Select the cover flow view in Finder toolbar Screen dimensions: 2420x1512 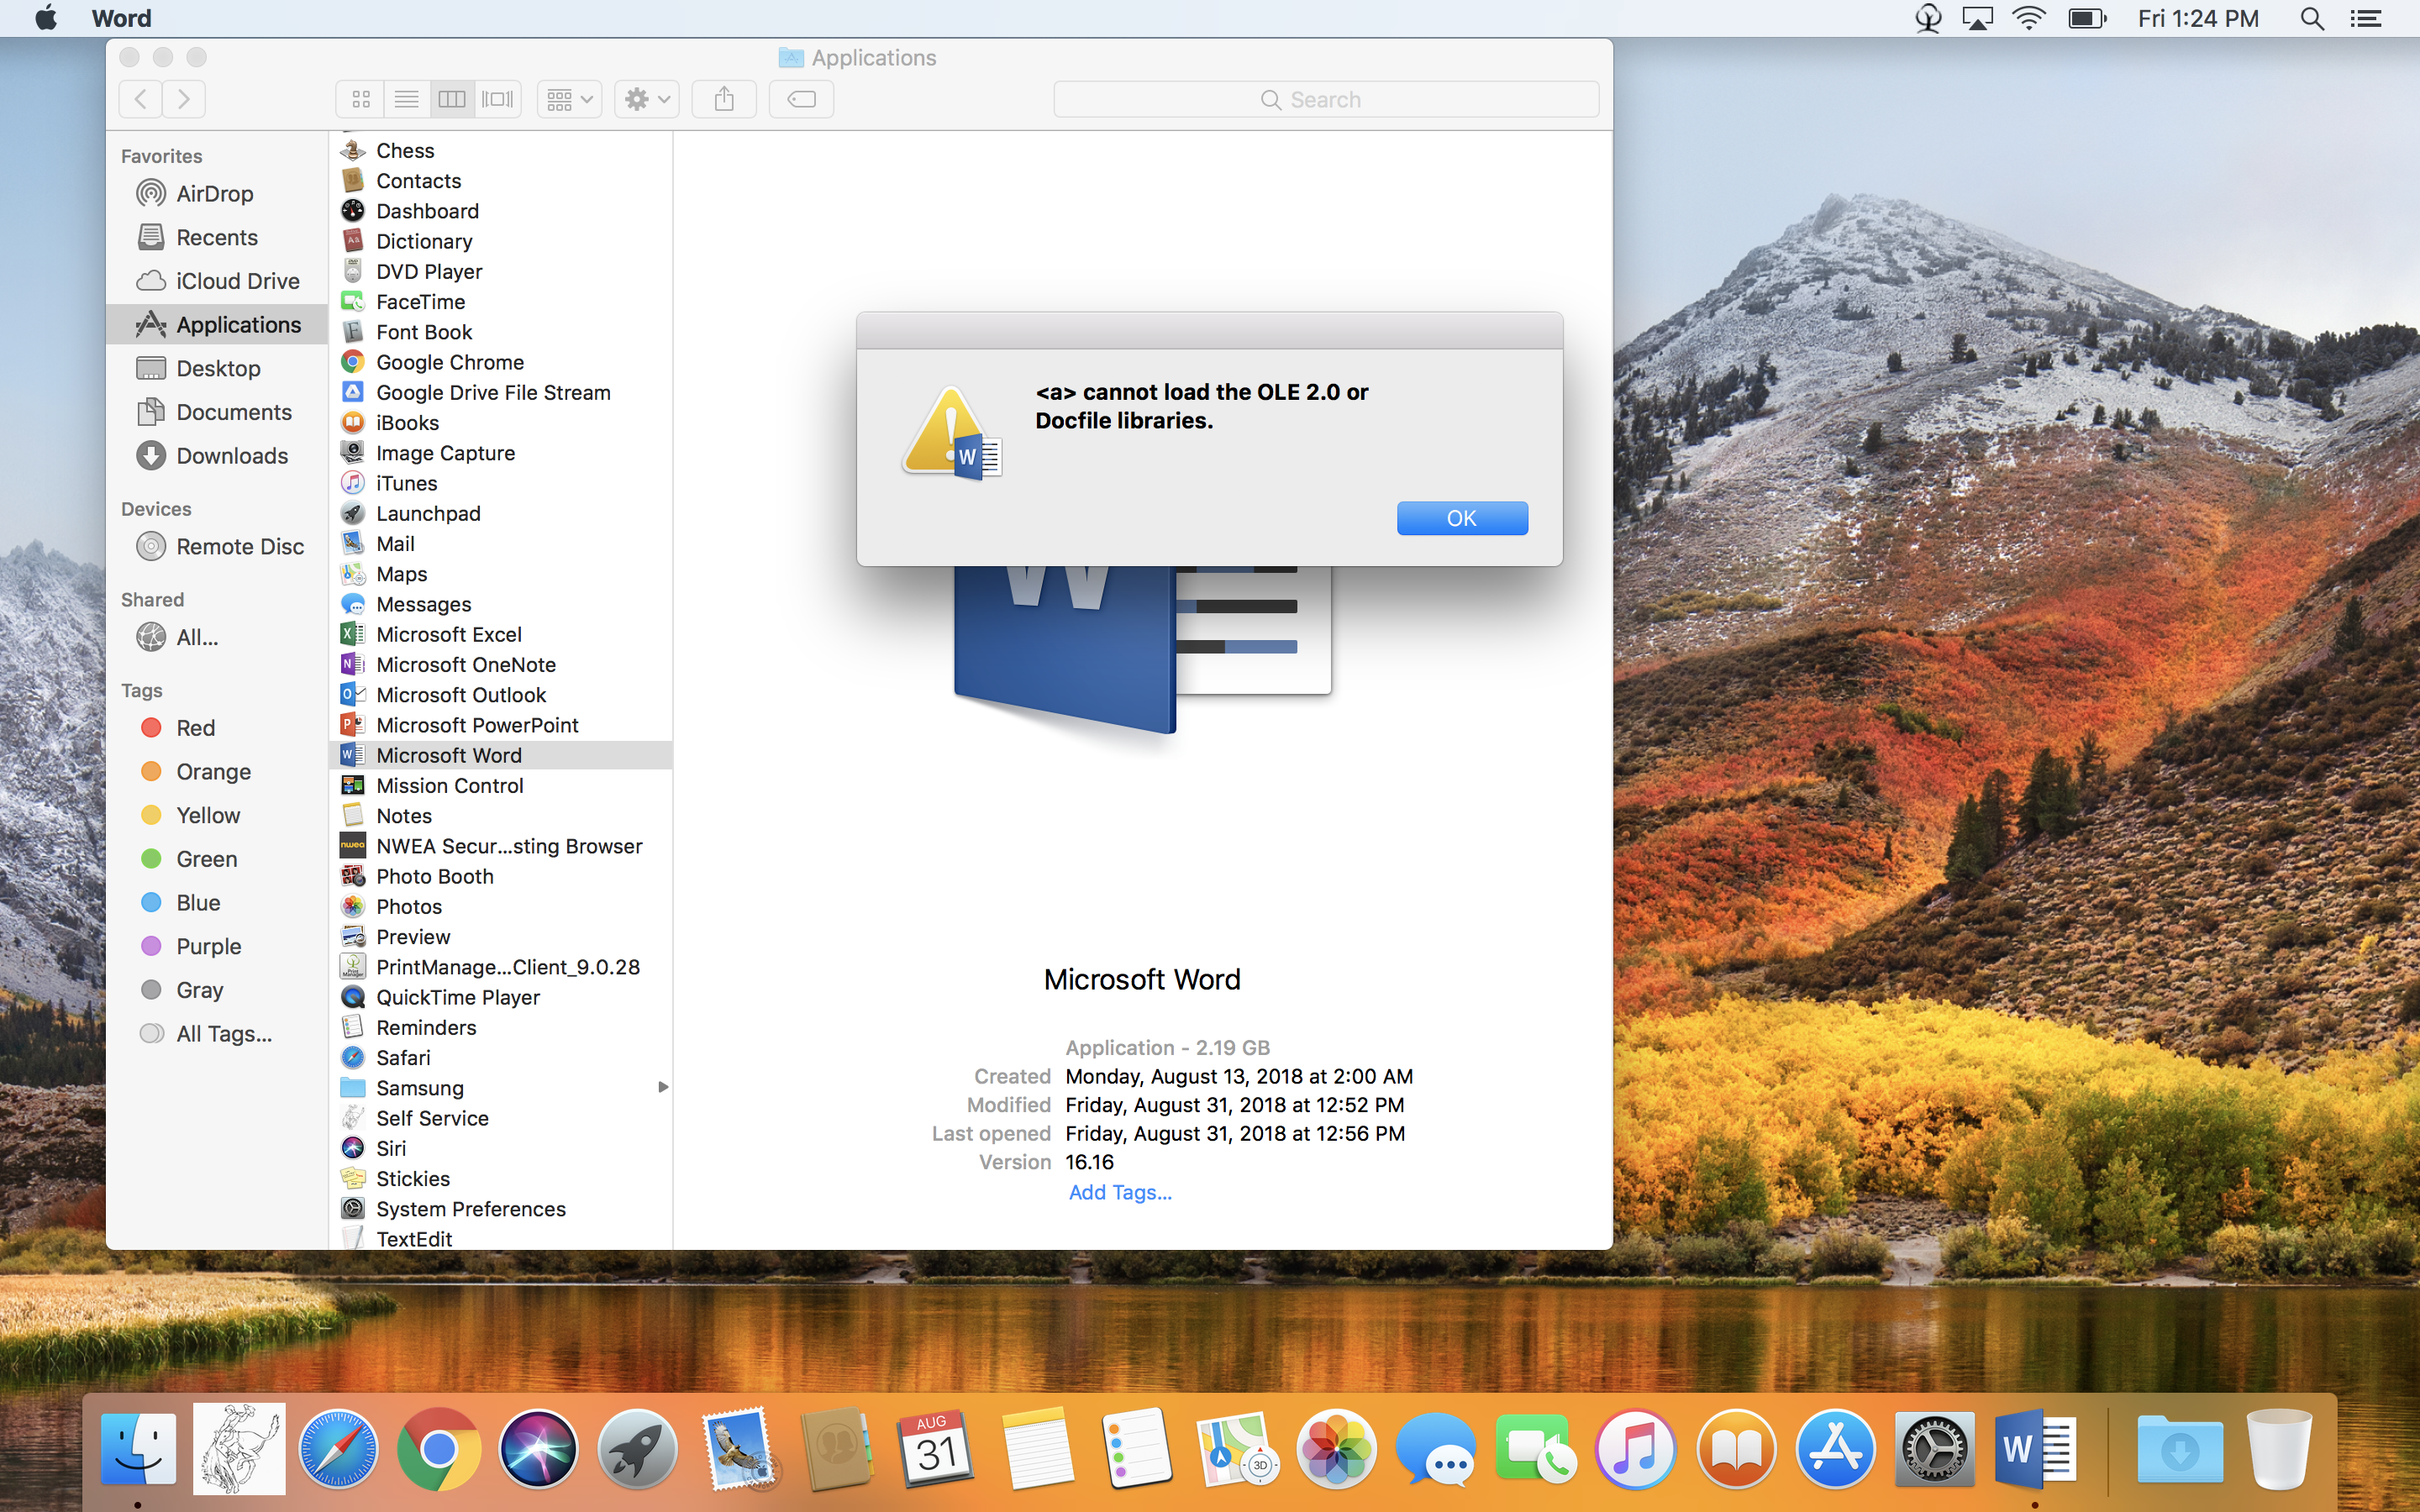[x=497, y=97]
